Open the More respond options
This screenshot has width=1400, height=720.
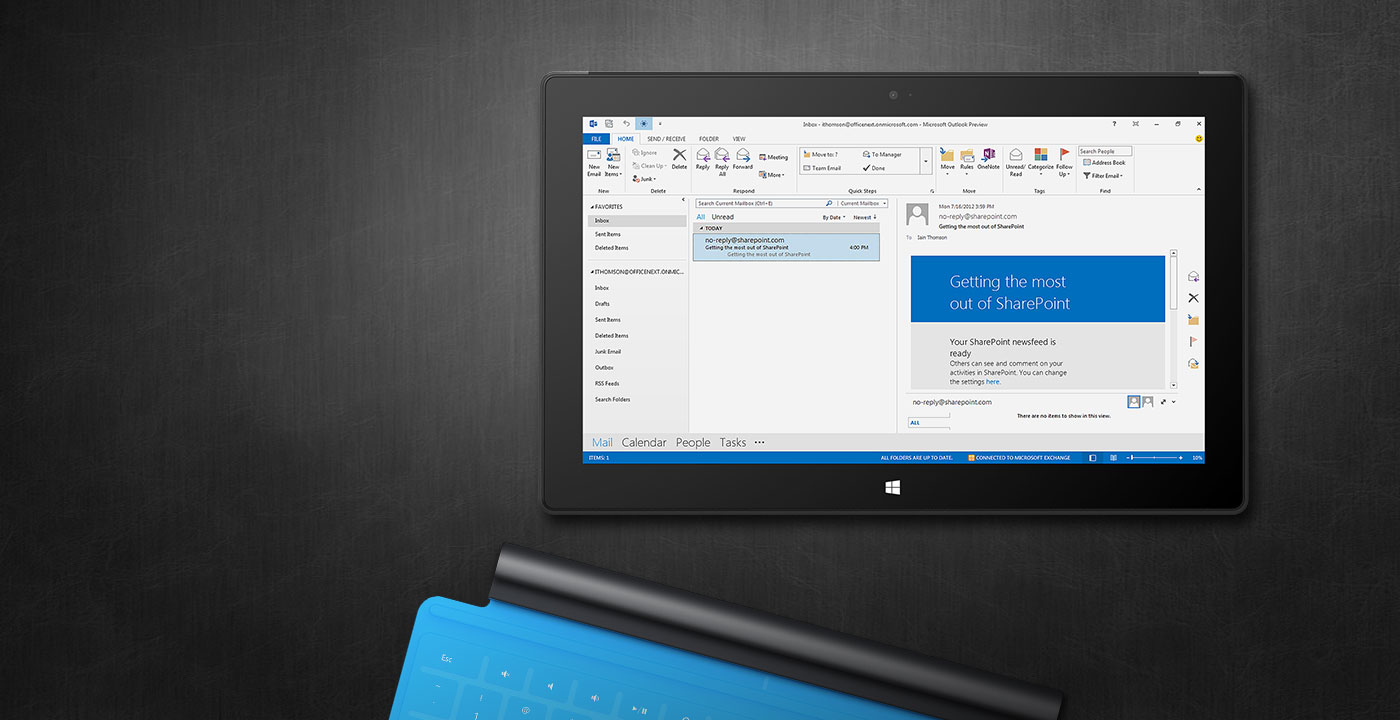[772, 174]
